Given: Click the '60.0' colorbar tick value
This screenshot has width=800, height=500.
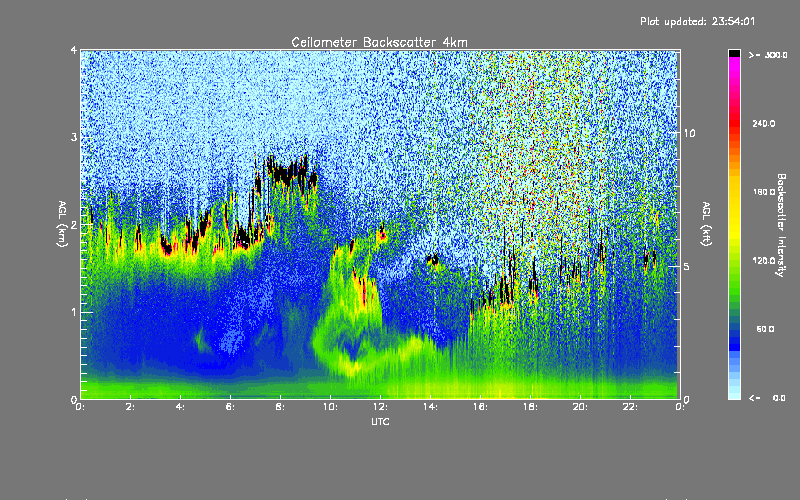Looking at the screenshot, I should [765, 329].
